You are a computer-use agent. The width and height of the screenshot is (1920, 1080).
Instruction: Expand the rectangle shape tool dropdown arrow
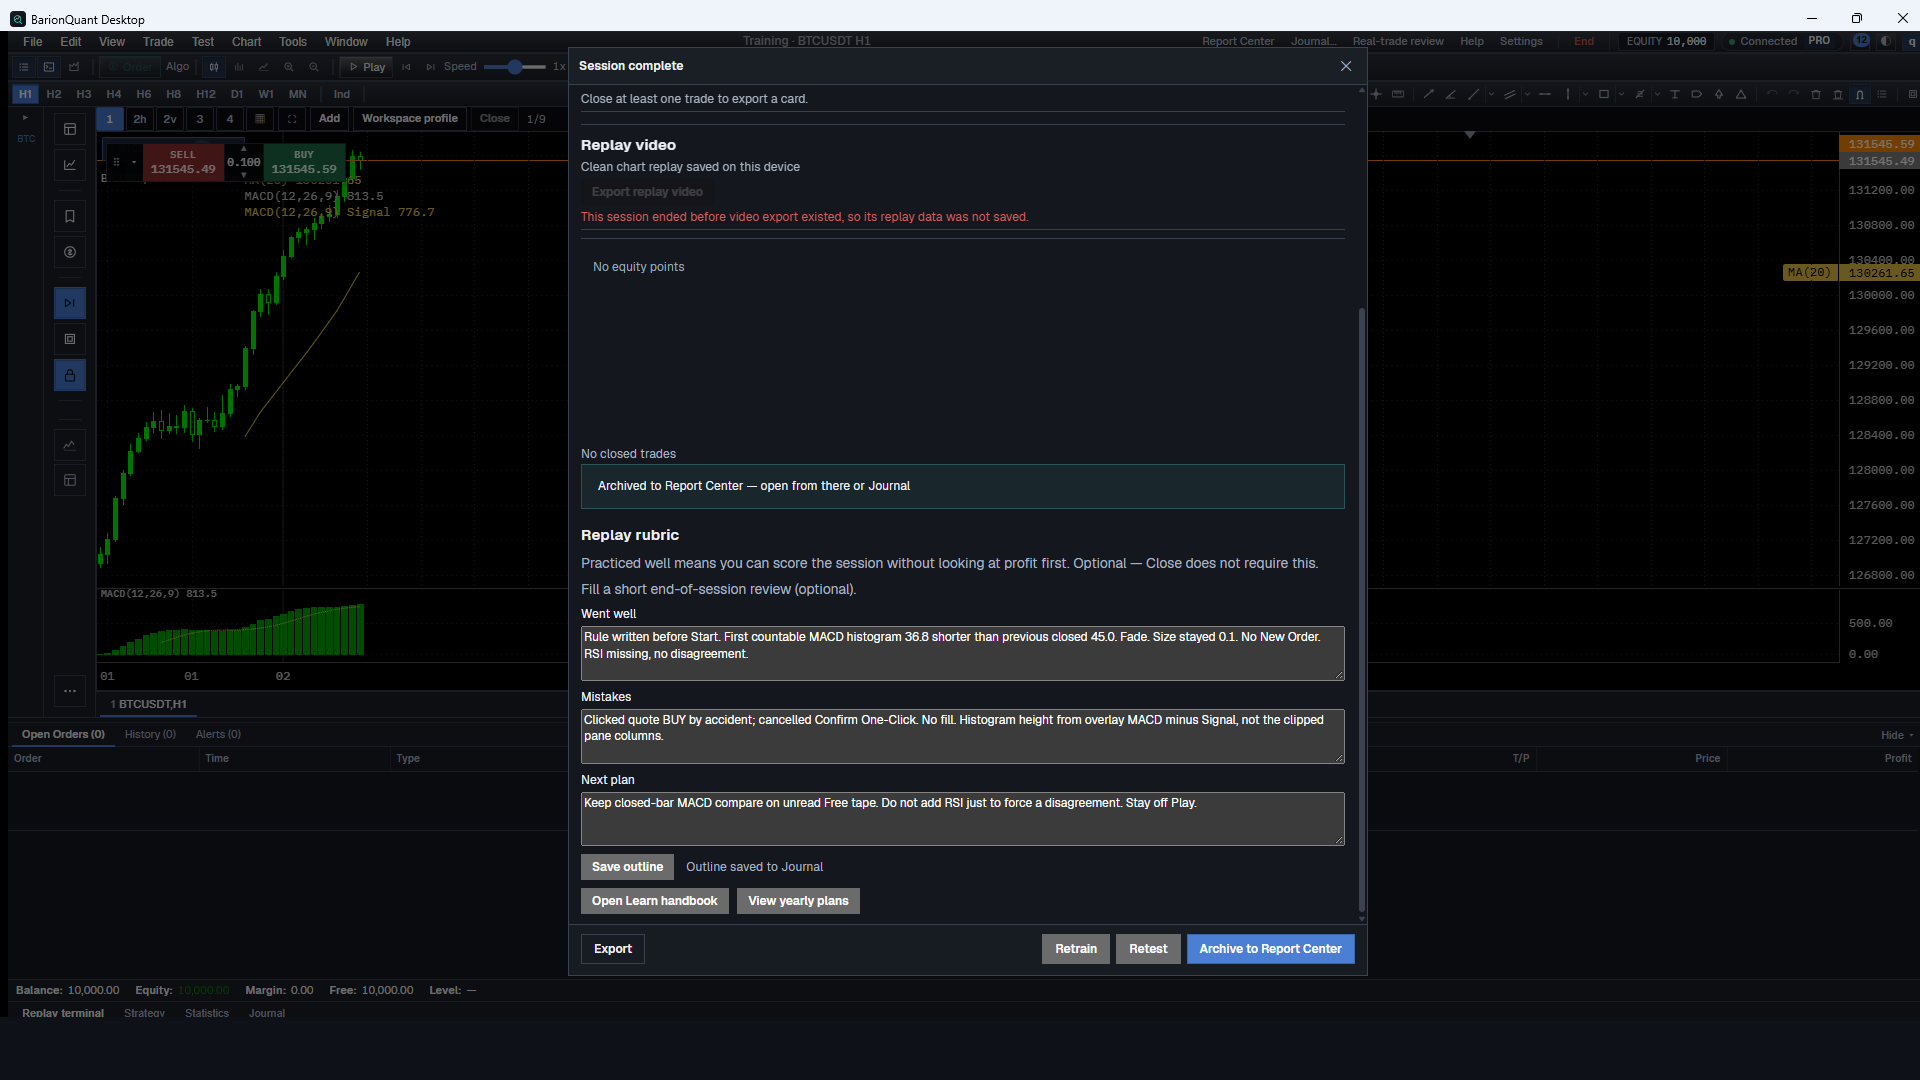point(1621,94)
